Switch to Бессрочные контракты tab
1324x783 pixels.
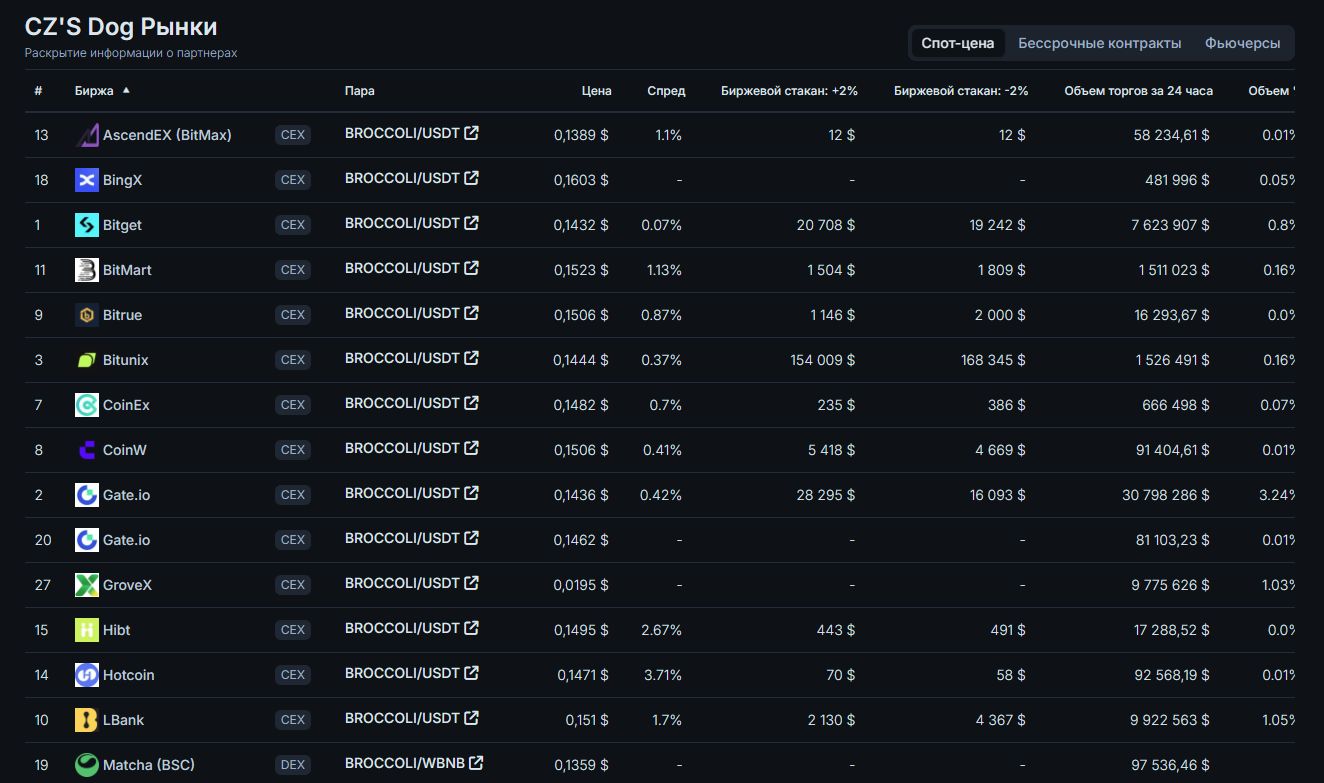click(1099, 43)
